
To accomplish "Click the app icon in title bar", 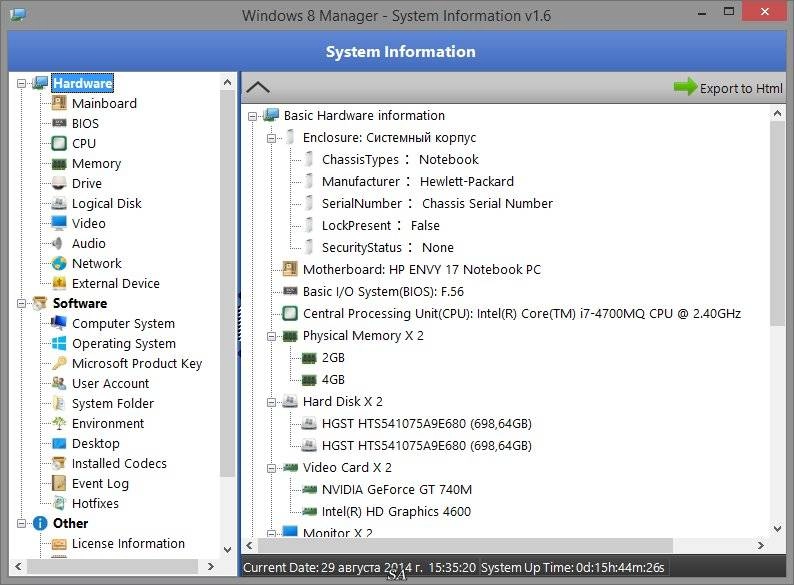I will tap(17, 14).
